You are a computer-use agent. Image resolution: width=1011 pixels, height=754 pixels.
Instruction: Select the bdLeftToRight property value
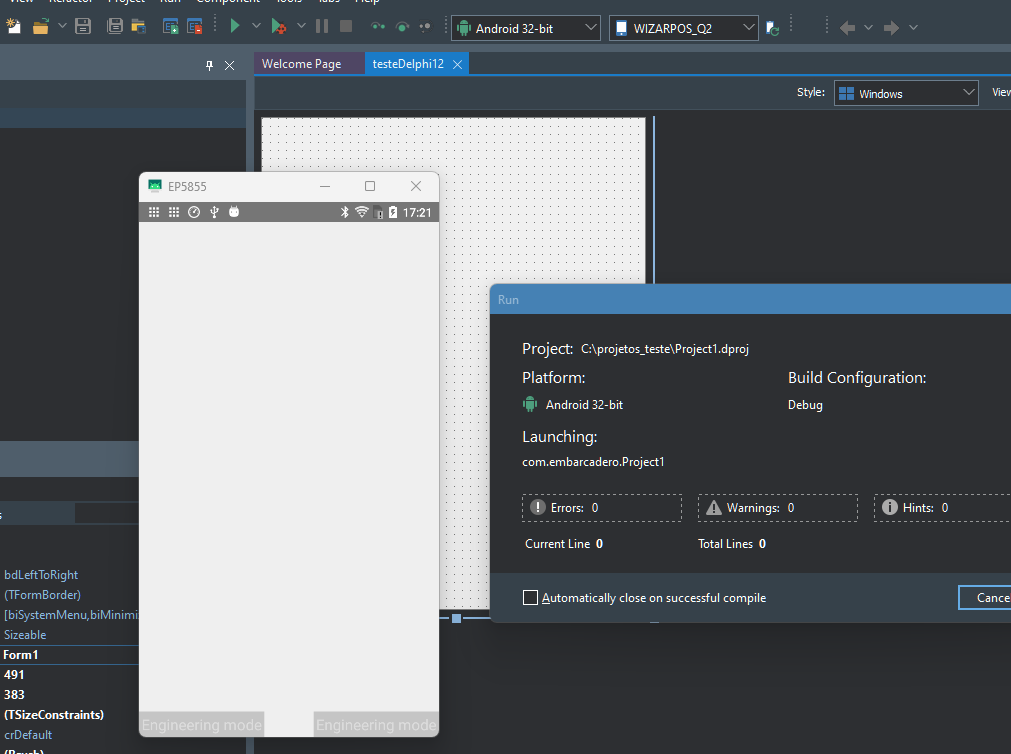41,575
